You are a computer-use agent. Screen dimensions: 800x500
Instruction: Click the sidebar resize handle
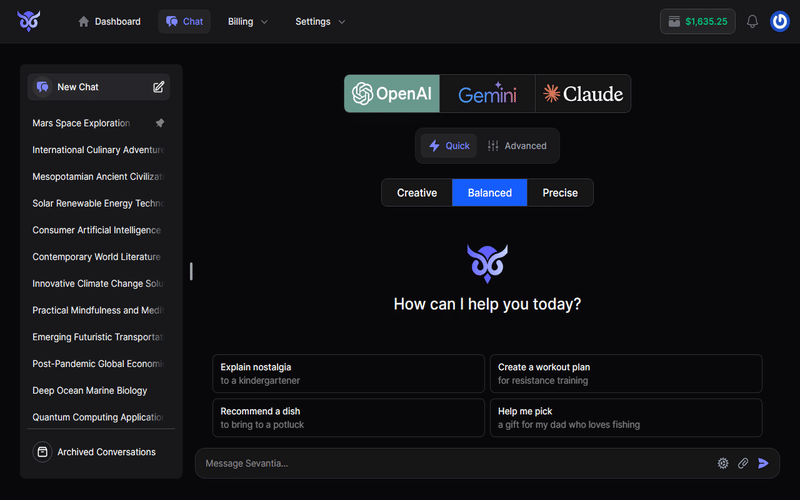click(191, 271)
